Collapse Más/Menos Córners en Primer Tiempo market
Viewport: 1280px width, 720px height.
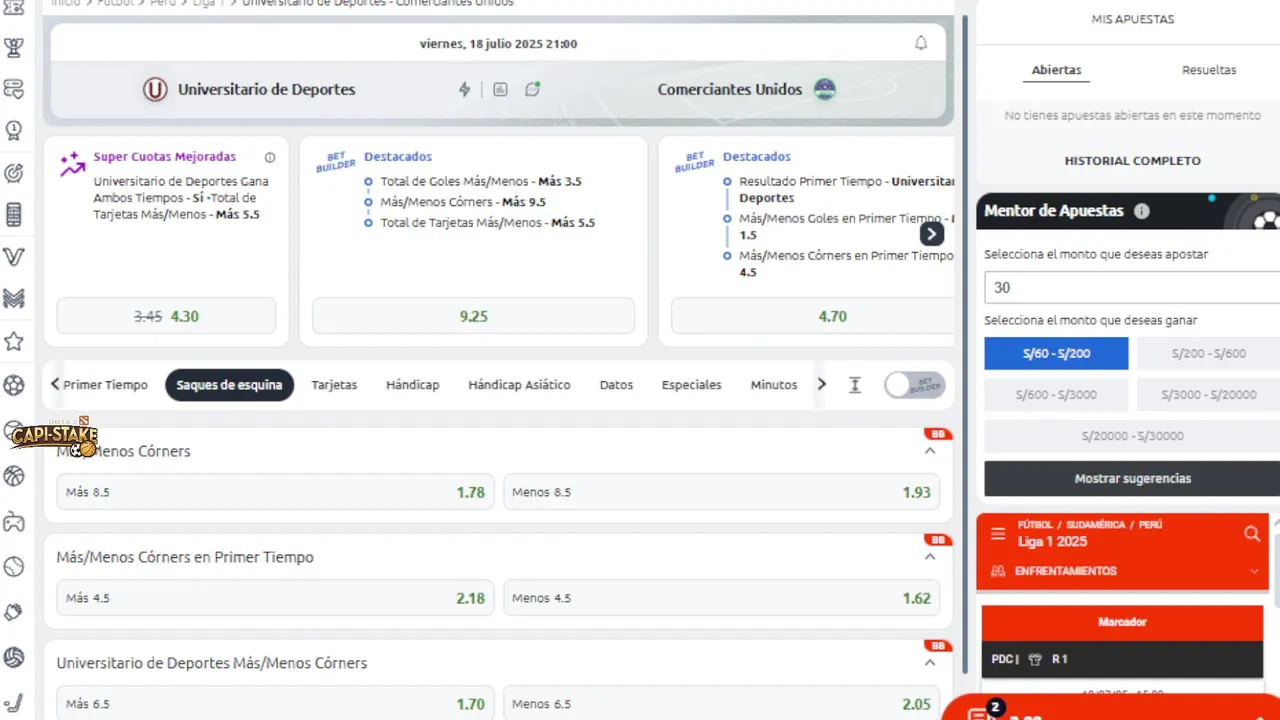[930, 557]
